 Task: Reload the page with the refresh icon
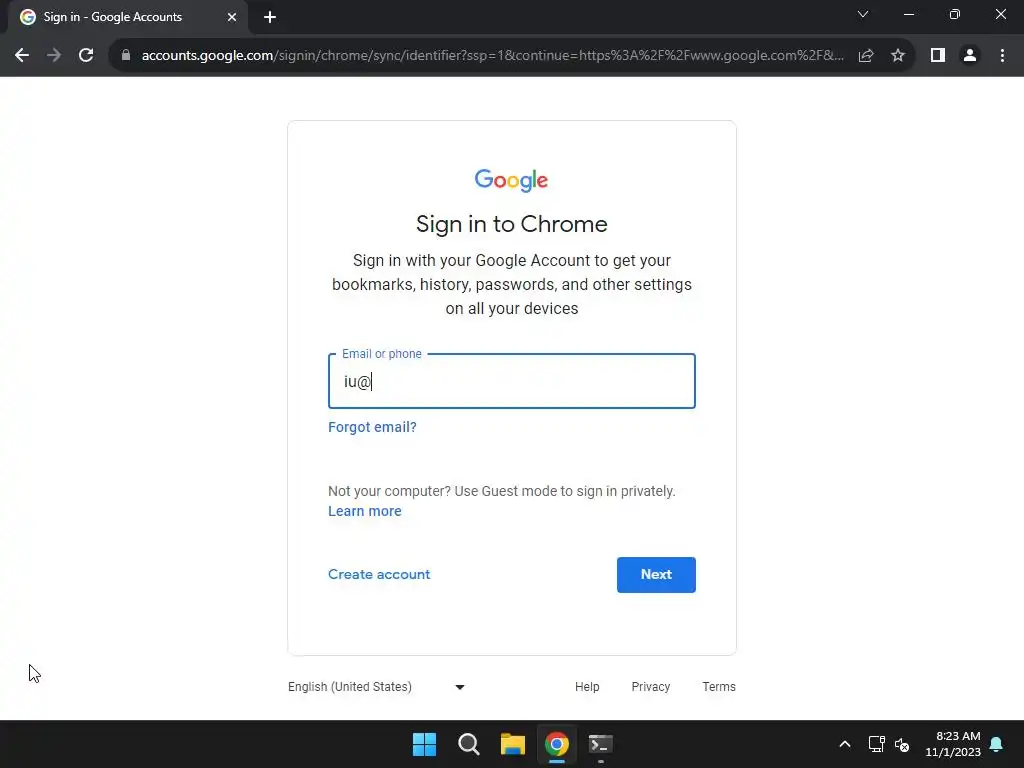point(86,56)
